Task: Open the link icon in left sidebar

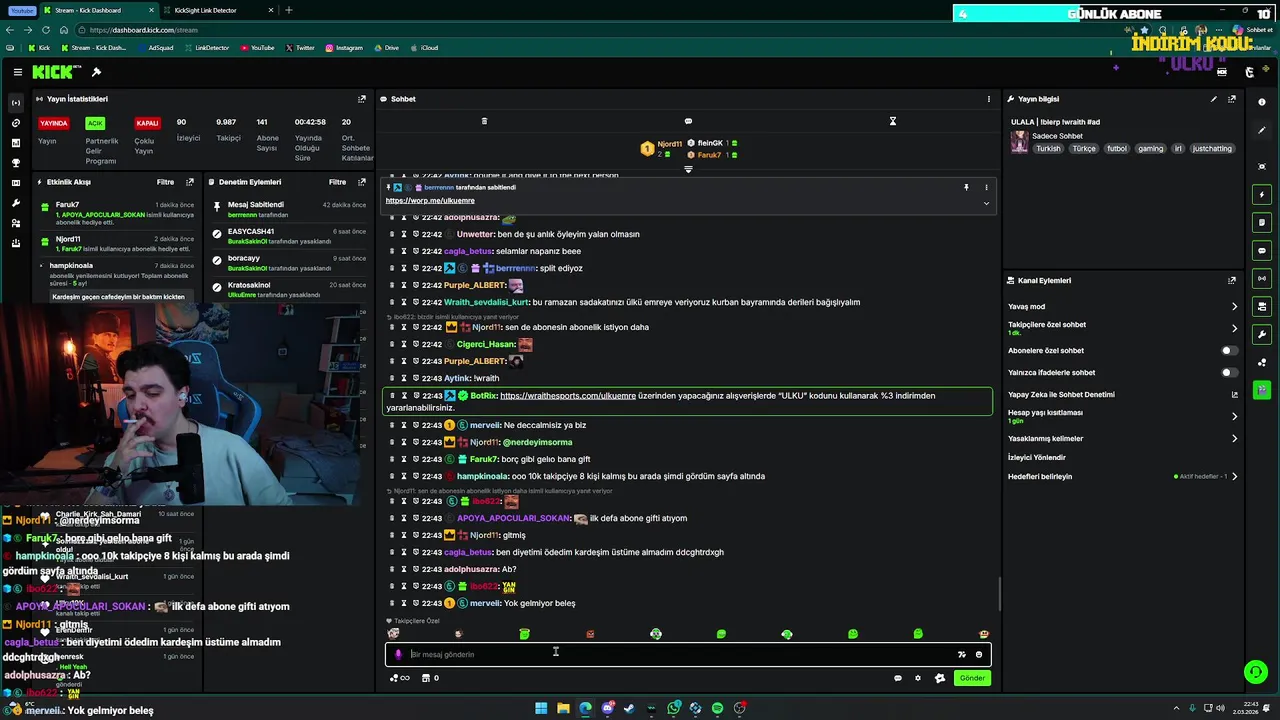Action: [16, 123]
